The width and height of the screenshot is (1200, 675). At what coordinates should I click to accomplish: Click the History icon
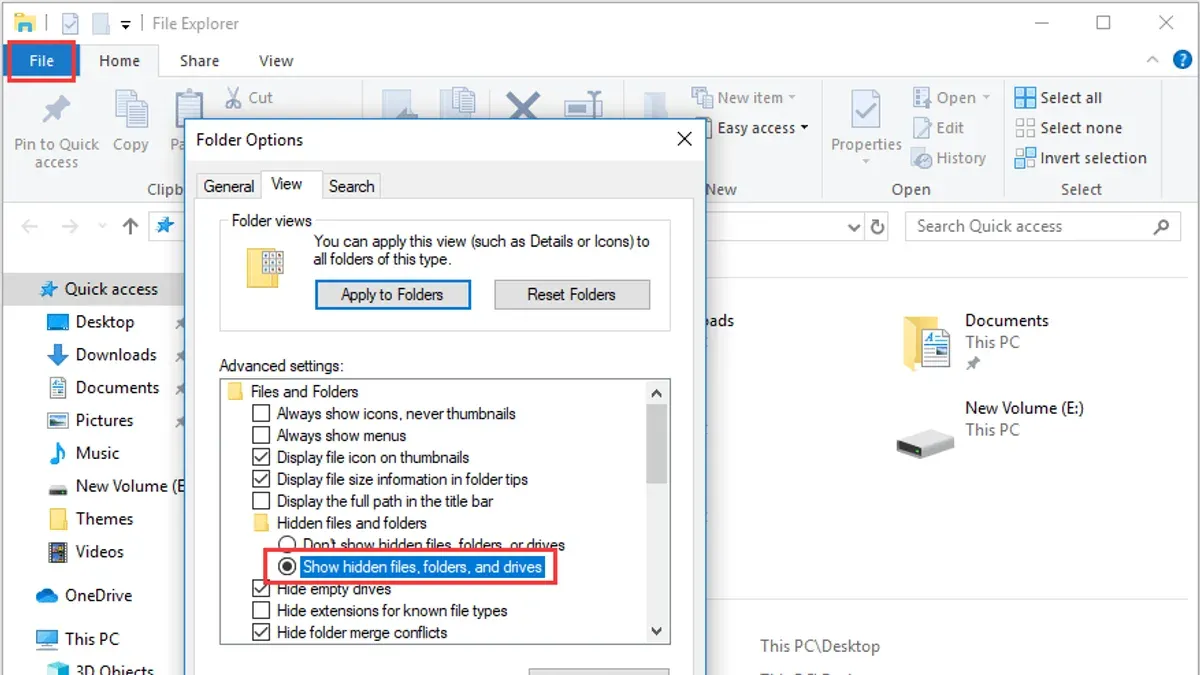[922, 158]
